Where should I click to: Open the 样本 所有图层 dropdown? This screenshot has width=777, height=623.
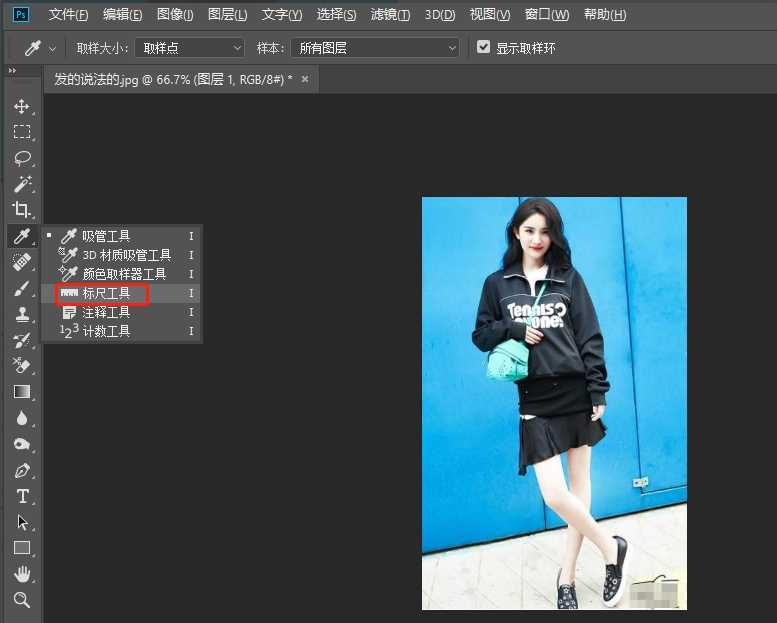[375, 48]
